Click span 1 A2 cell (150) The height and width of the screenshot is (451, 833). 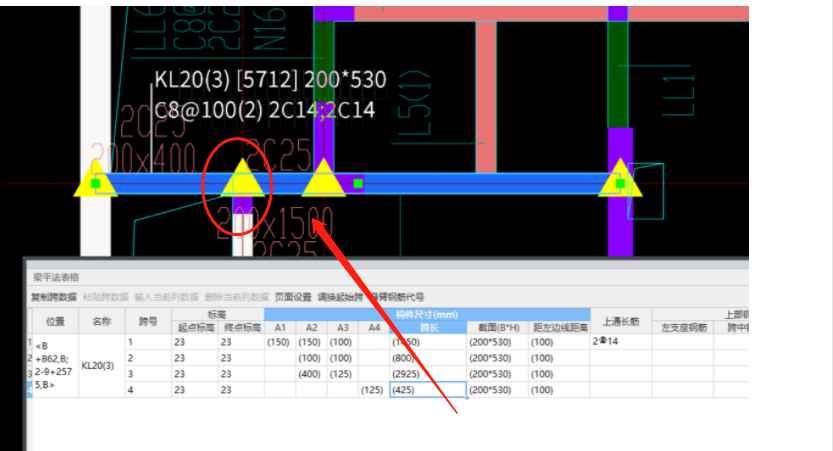312,342
